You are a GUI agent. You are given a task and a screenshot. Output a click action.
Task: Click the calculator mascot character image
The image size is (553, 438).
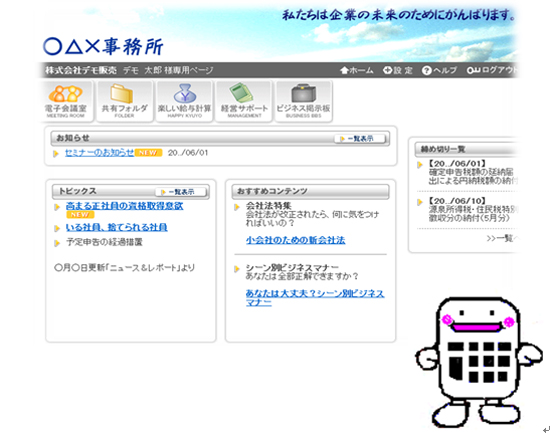(x=479, y=361)
